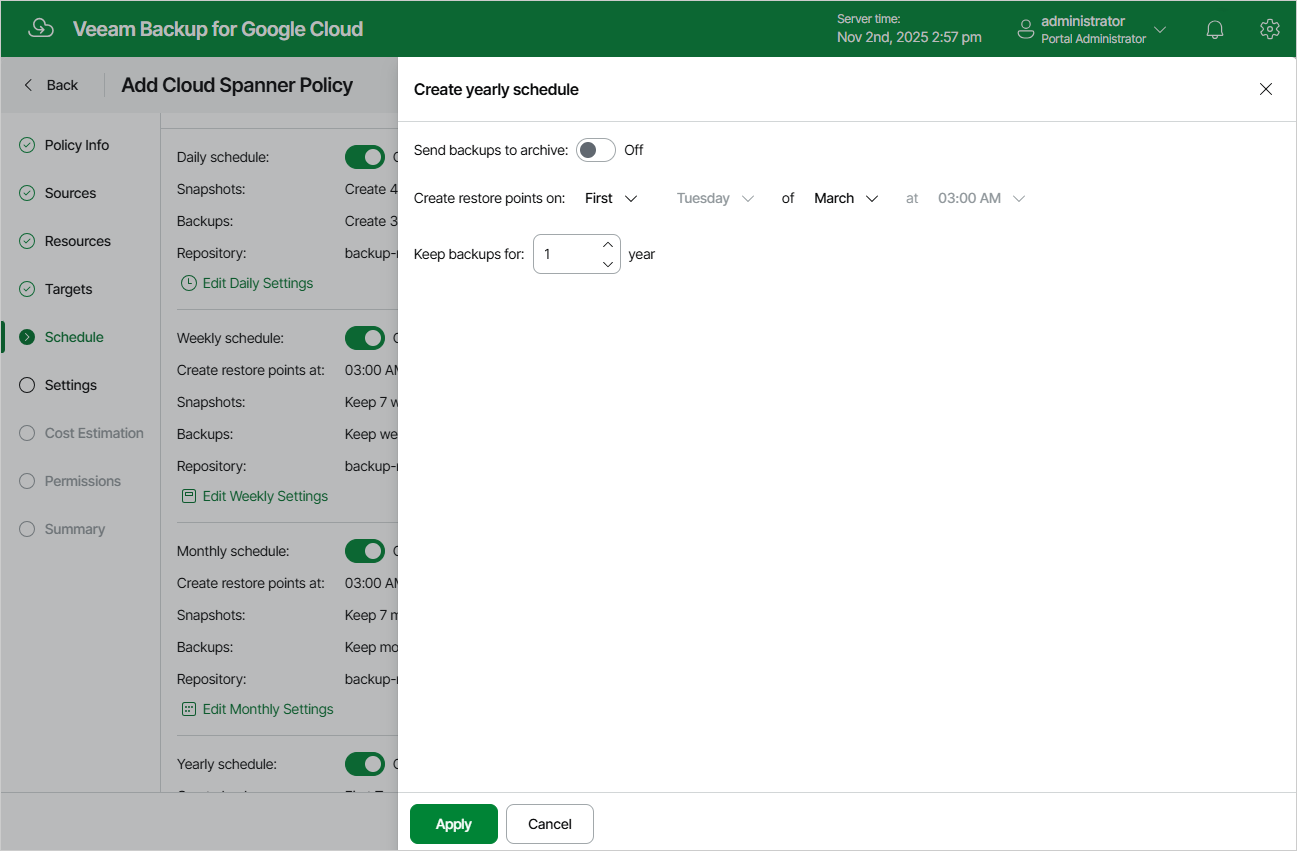The height and width of the screenshot is (851, 1297).
Task: Open the notifications bell
Action: click(1215, 29)
